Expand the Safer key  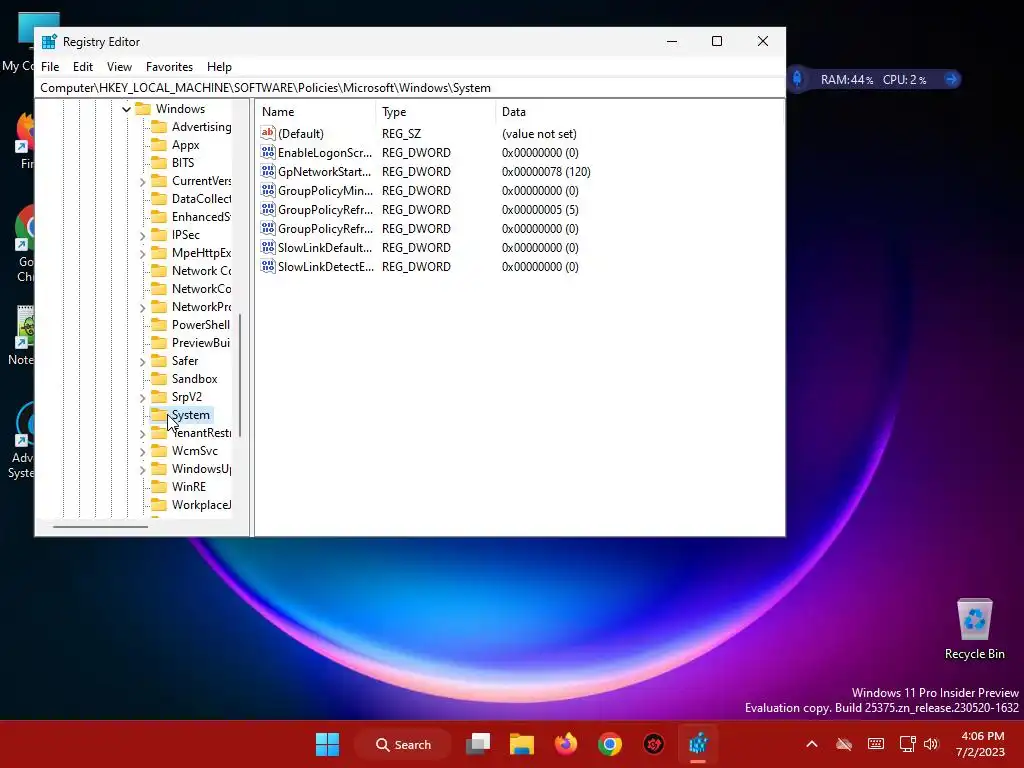pos(142,361)
